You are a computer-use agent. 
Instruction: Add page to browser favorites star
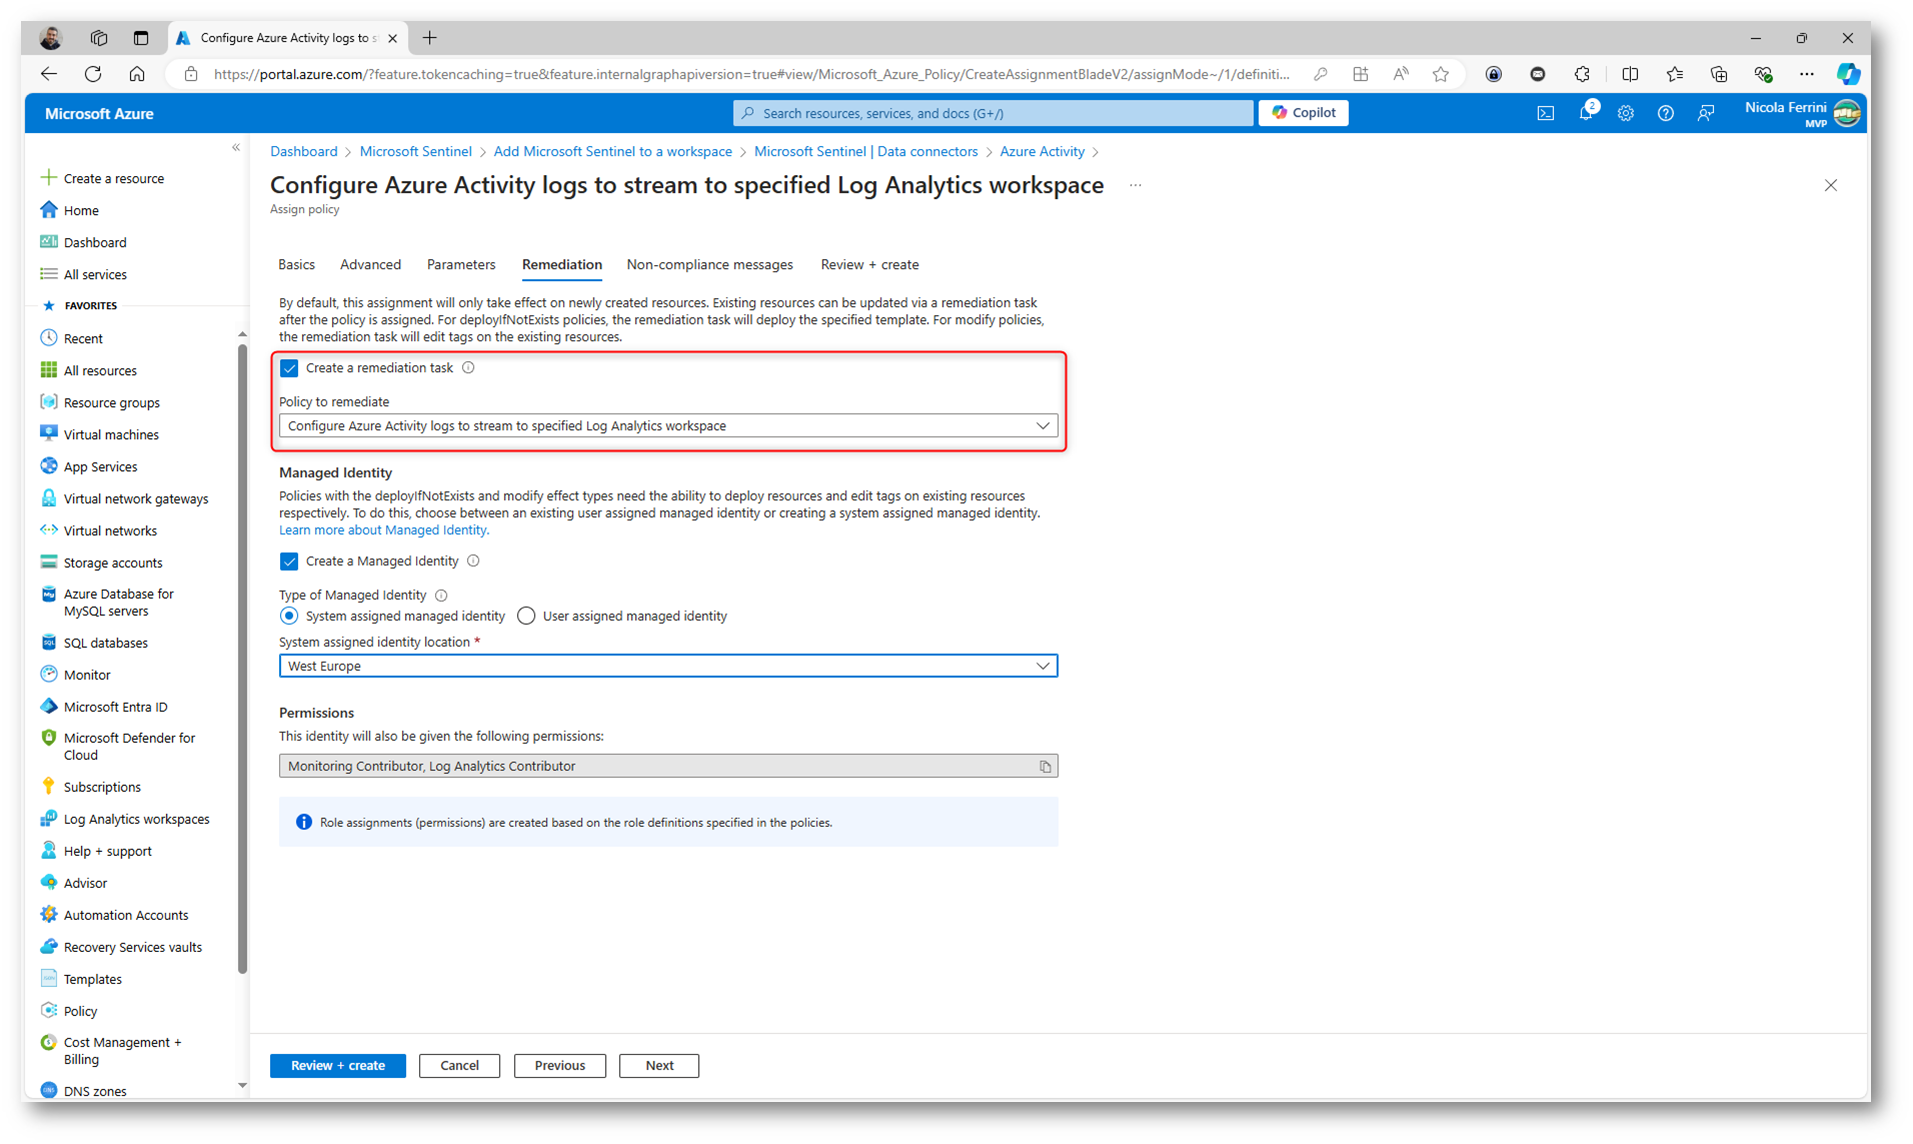tap(1440, 74)
